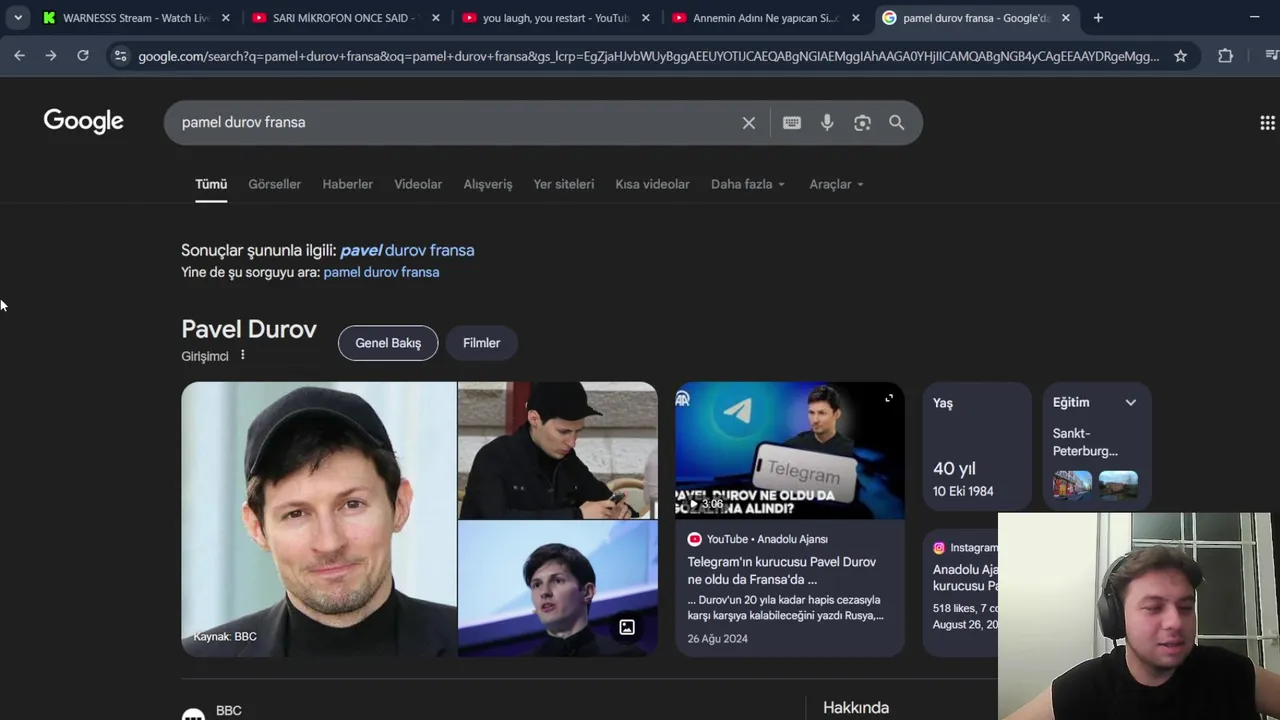The height and width of the screenshot is (720, 1280).
Task: Switch to the Videolar tab
Action: pyautogui.click(x=418, y=184)
